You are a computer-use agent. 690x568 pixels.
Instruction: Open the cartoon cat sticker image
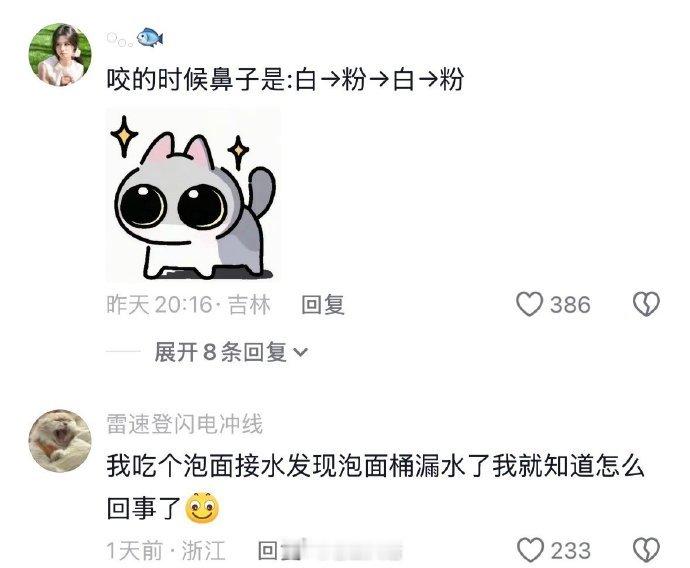point(193,195)
